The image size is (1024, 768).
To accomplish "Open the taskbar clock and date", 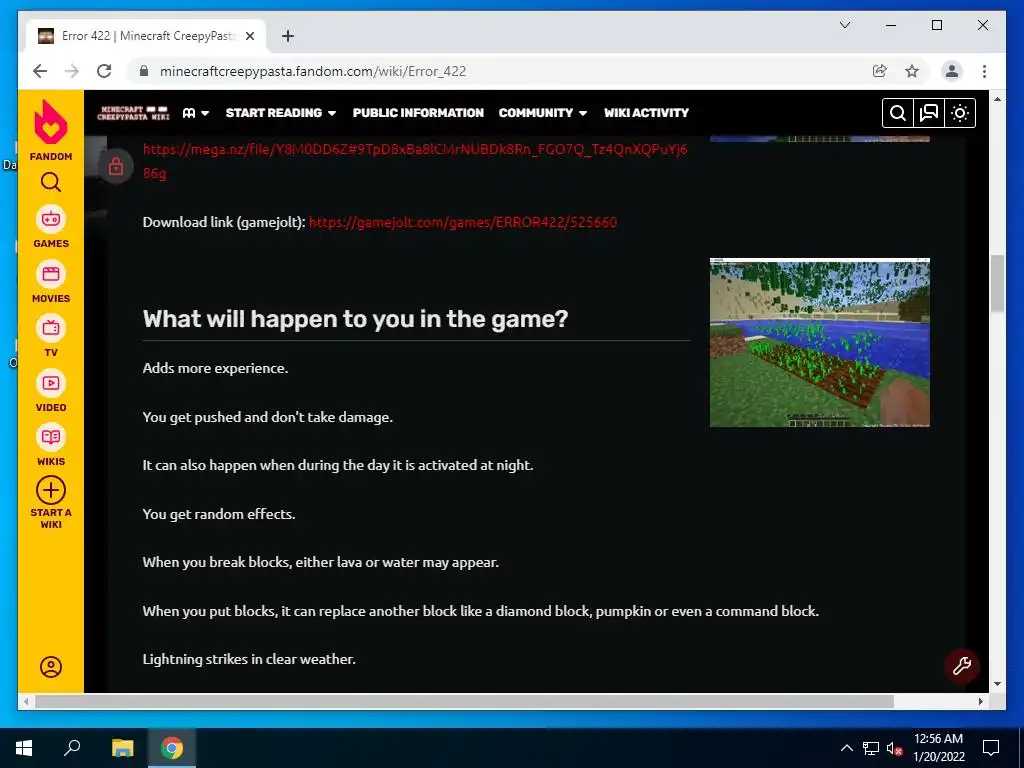I will click(x=938, y=748).
